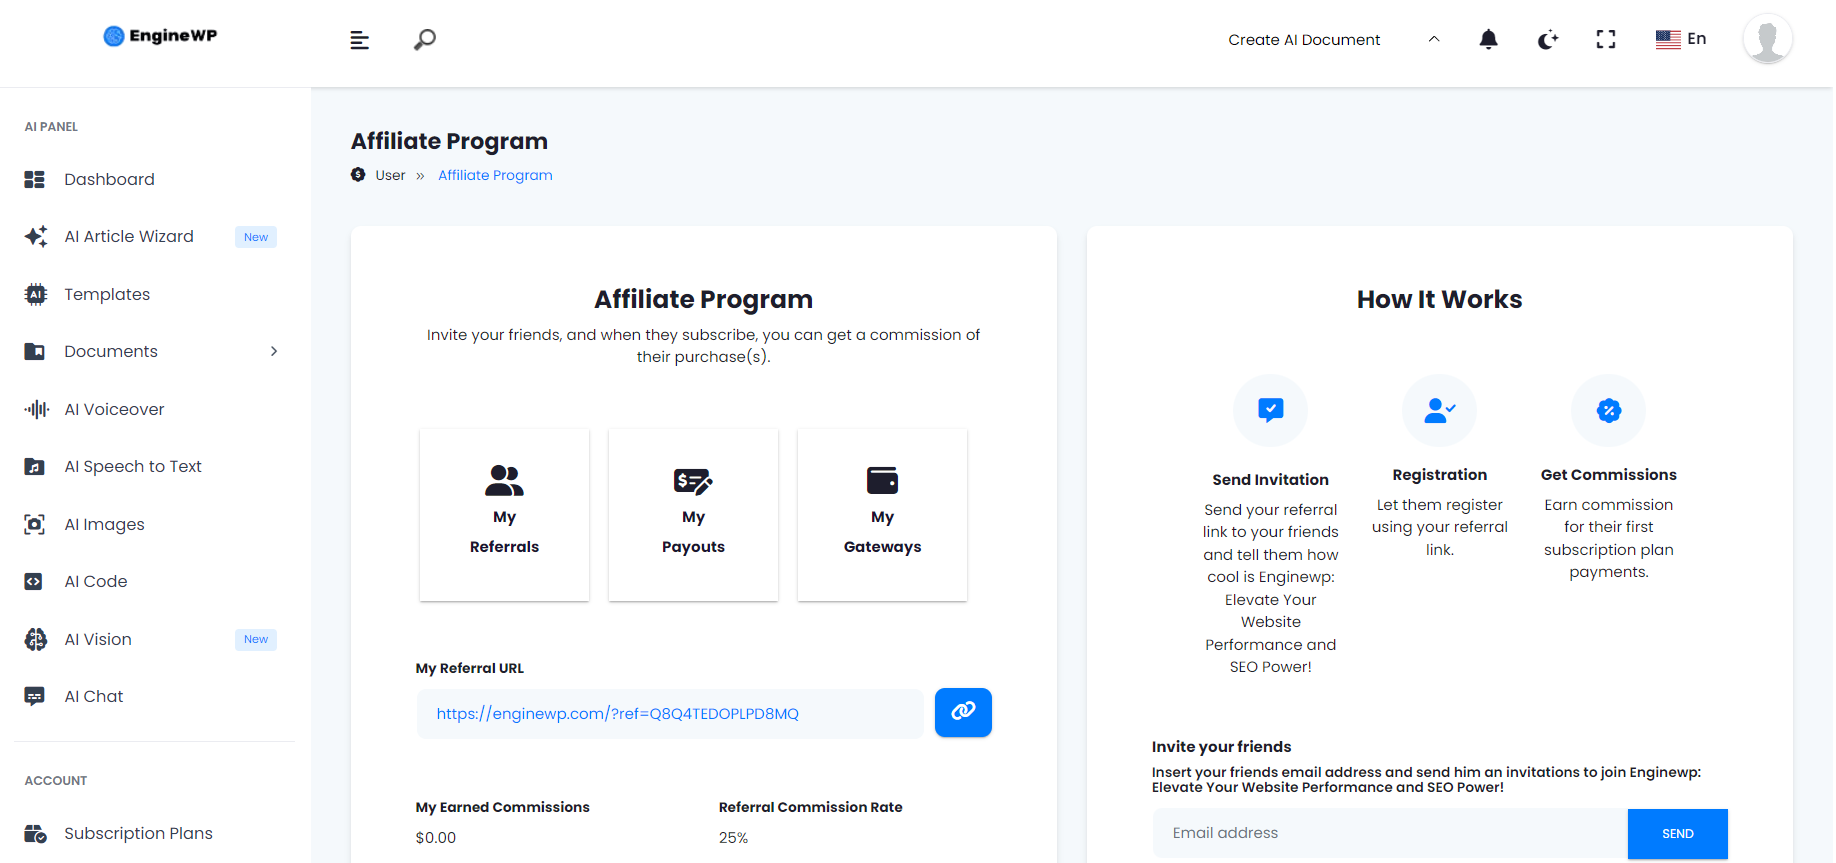Open the En language selector

[x=1681, y=39]
